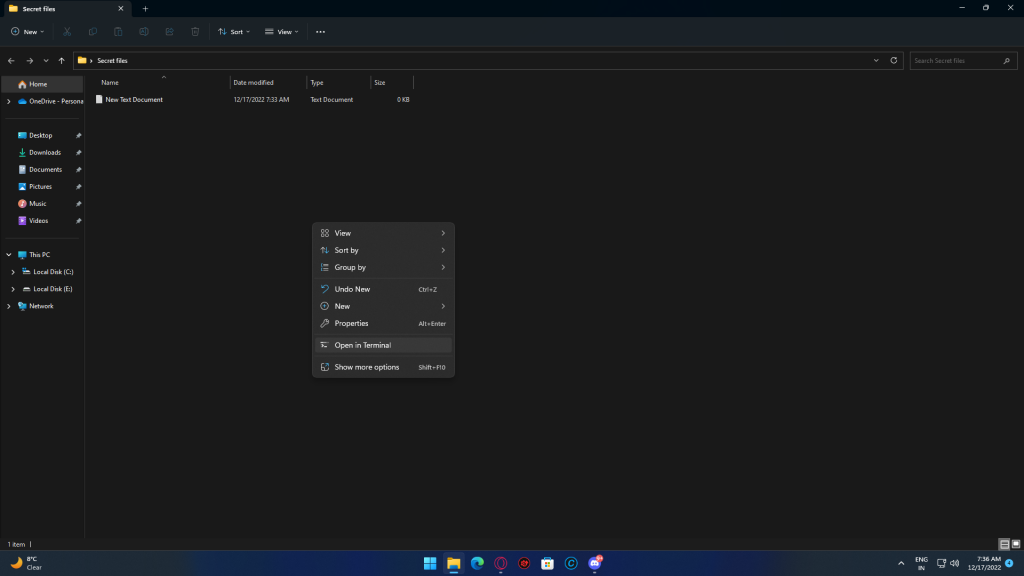Click the Cut scissors icon in toolbar

[x=68, y=32]
